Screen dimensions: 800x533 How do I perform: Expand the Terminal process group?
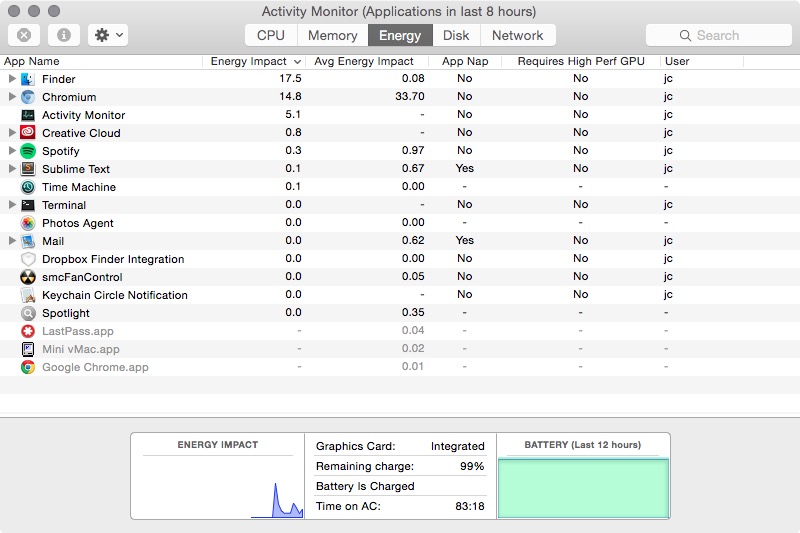pyautogui.click(x=12, y=205)
